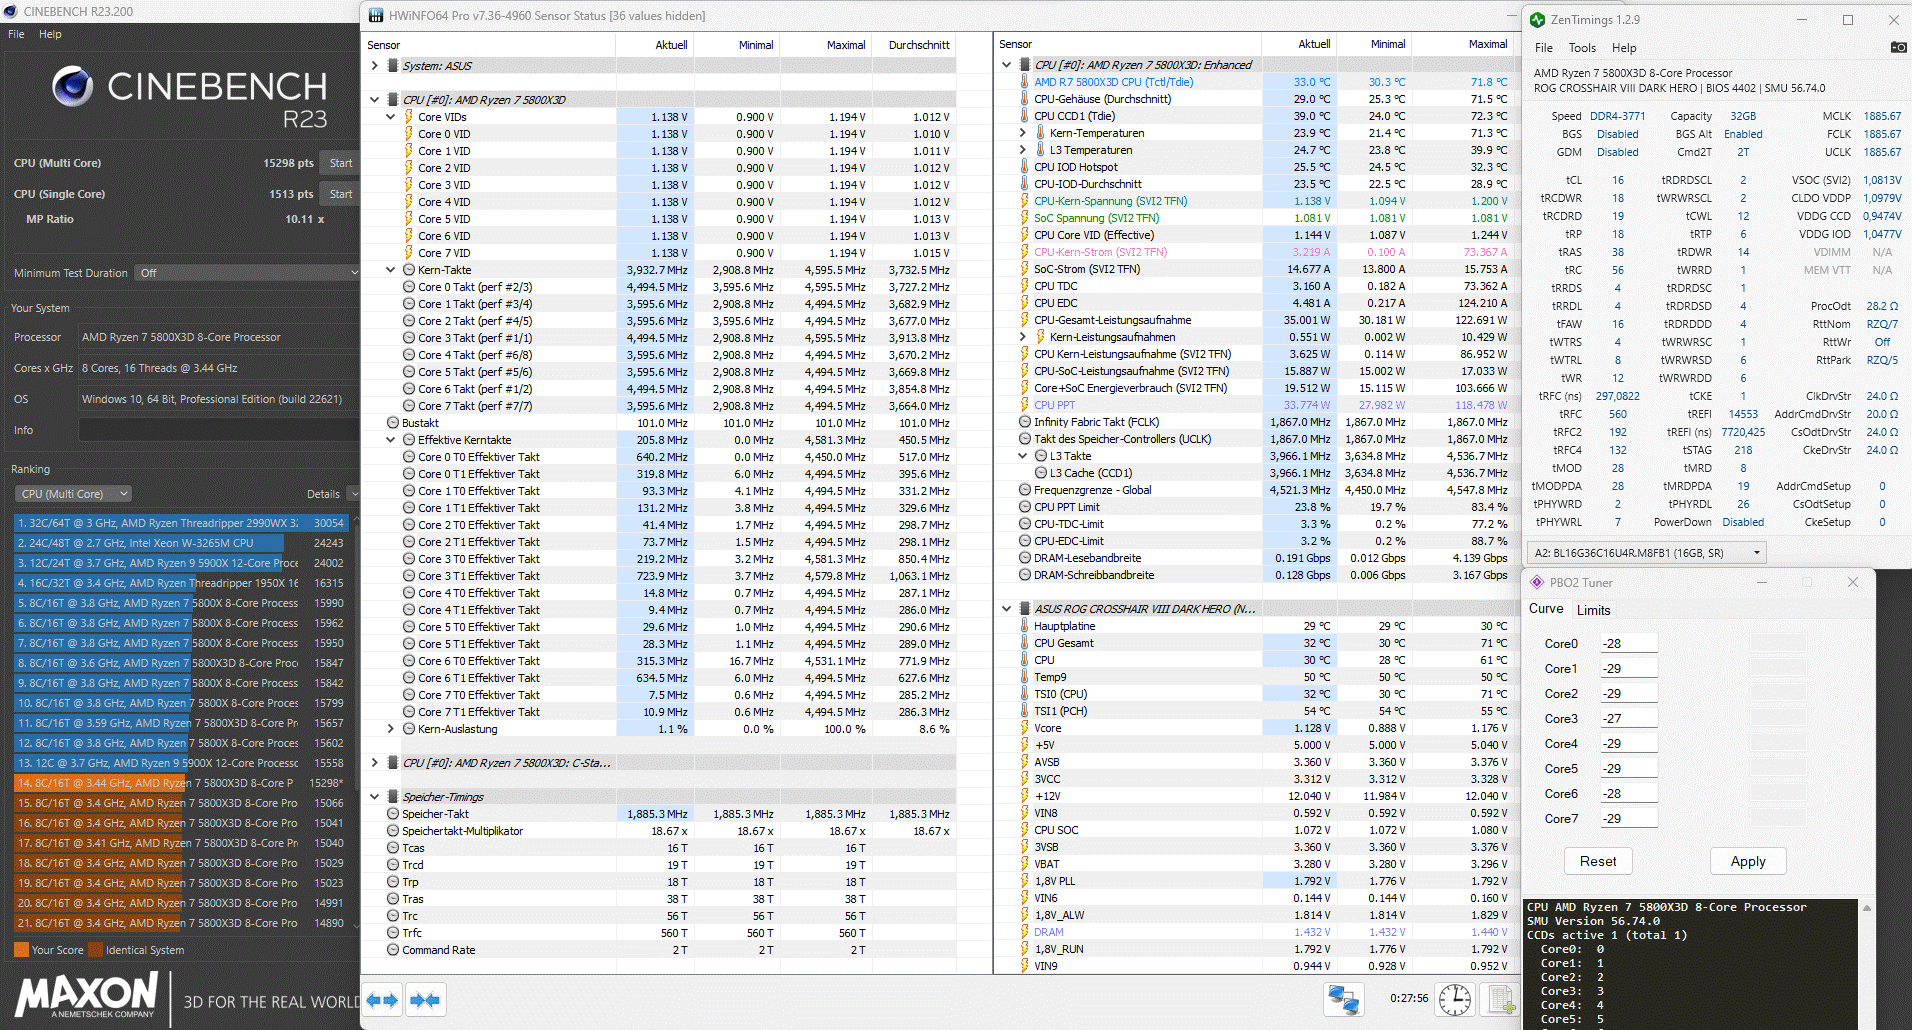The image size is (1912, 1030).
Task: Click the Reset button in PBO2 Tuner
Action: (1598, 861)
